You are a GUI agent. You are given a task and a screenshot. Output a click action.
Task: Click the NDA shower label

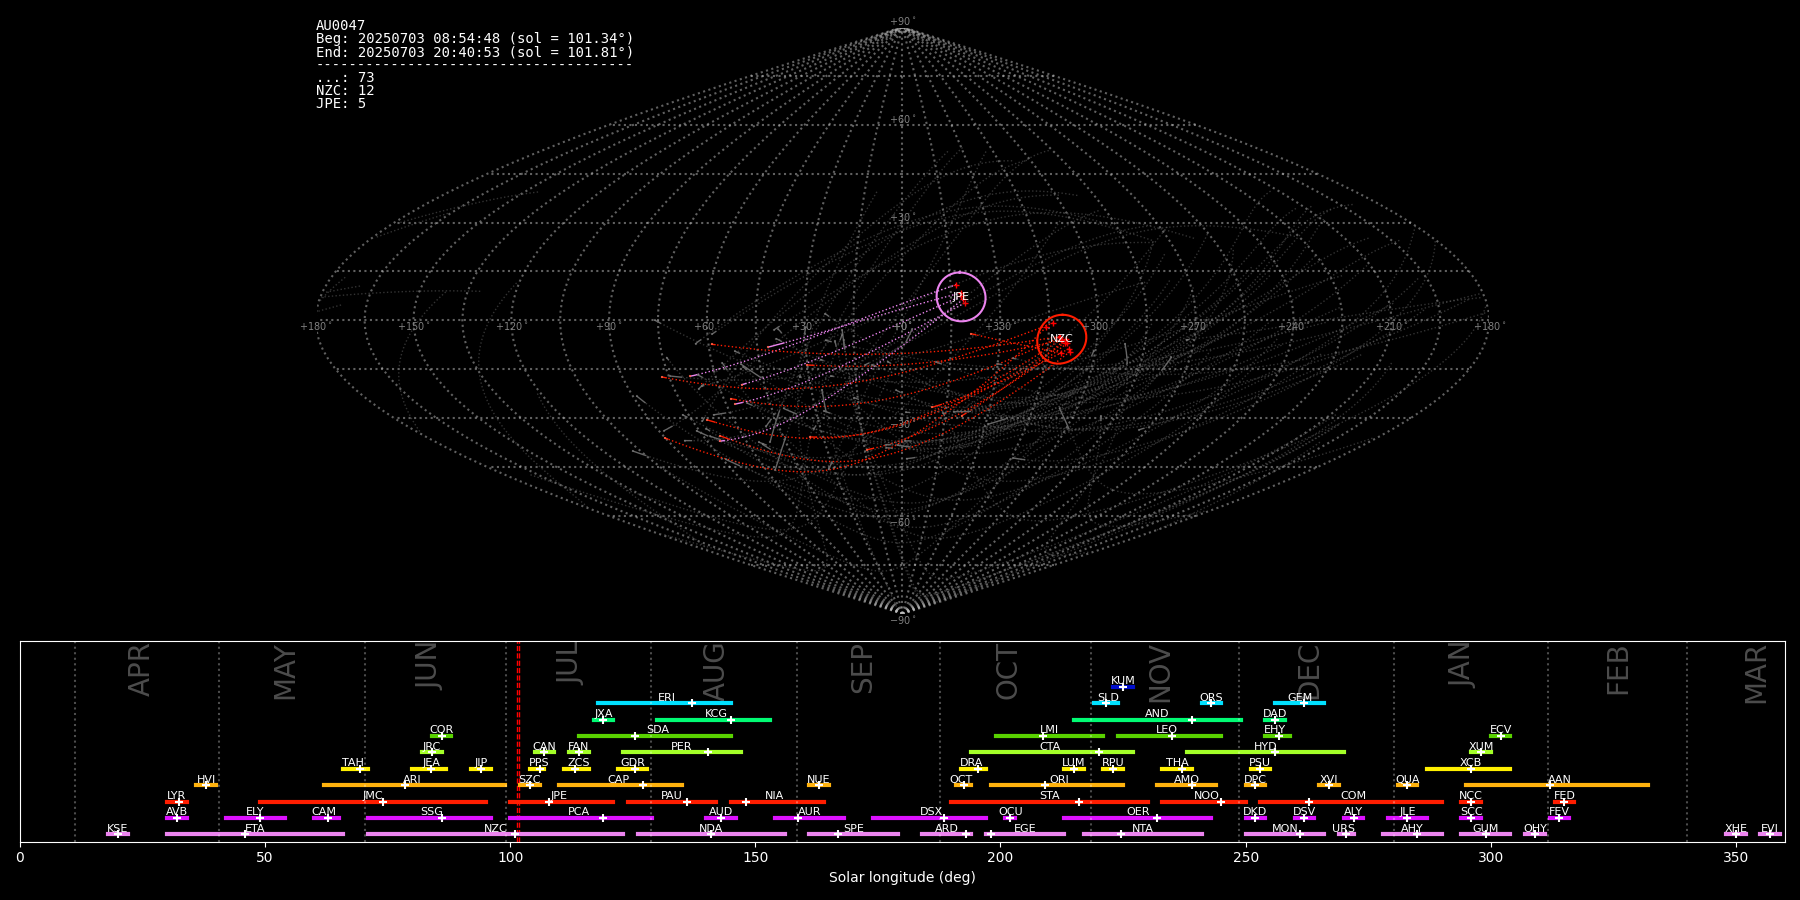pos(710,829)
